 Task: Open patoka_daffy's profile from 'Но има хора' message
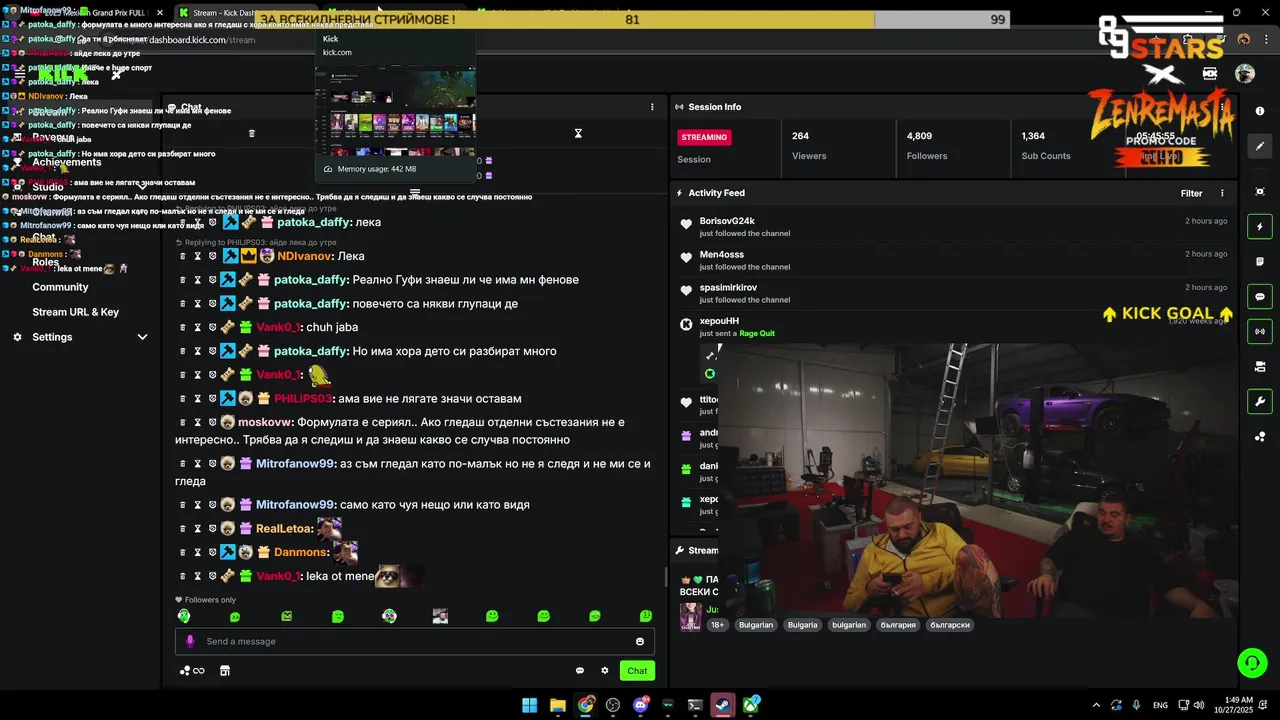pos(310,351)
